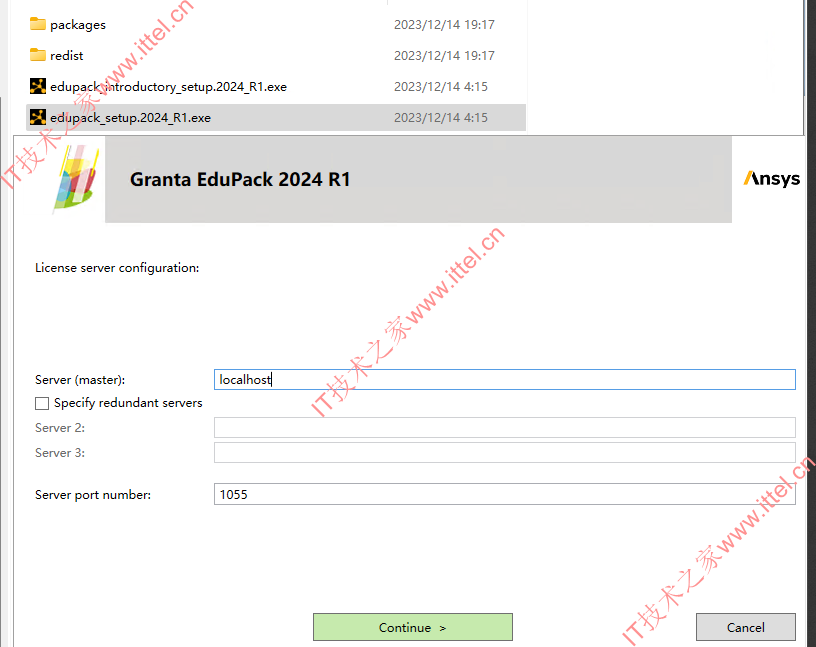Select the redist folder name
Viewport: 816px width, 647px height.
[67, 55]
